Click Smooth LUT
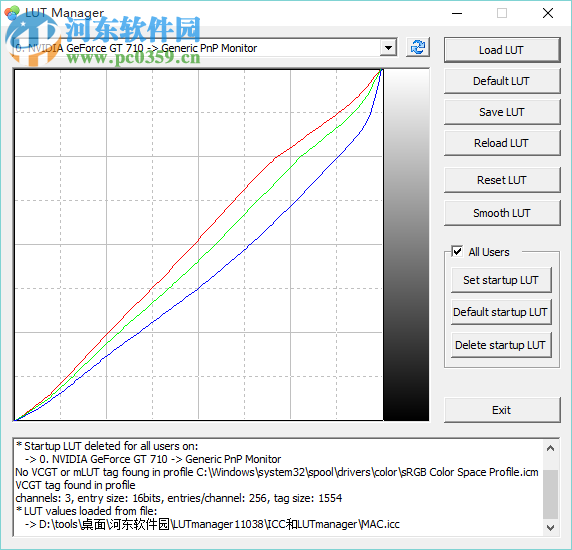 (x=502, y=213)
